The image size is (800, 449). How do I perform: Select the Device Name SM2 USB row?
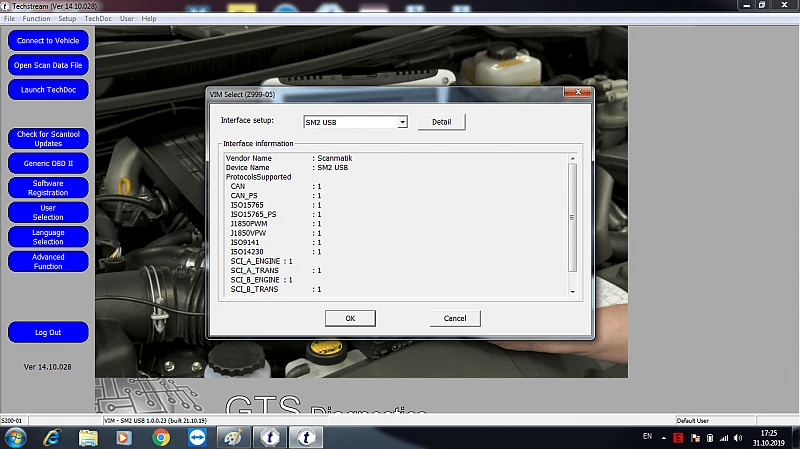tap(287, 167)
